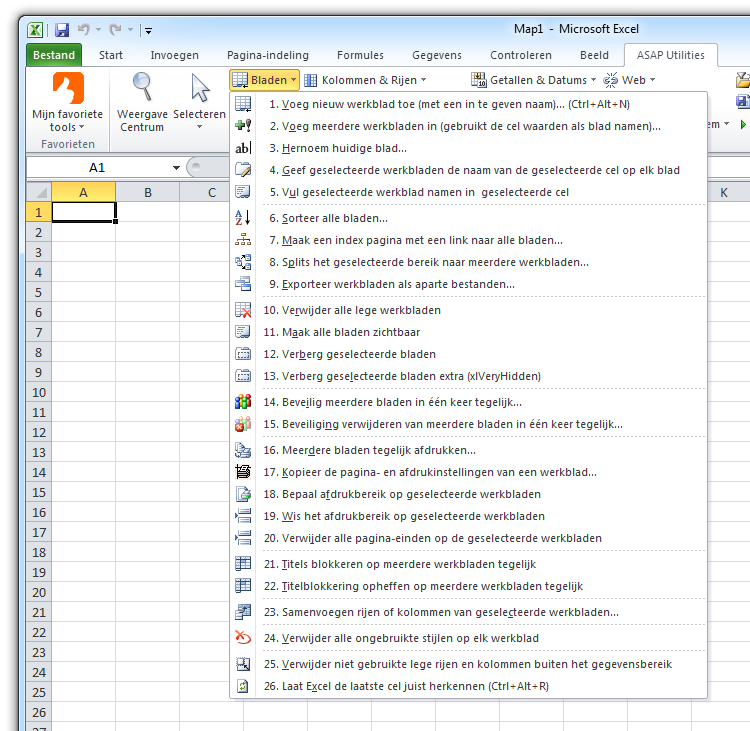
Task: Choose Verberg geselecteerde bladen extra (xlVeryHidden)
Action: [469, 376]
